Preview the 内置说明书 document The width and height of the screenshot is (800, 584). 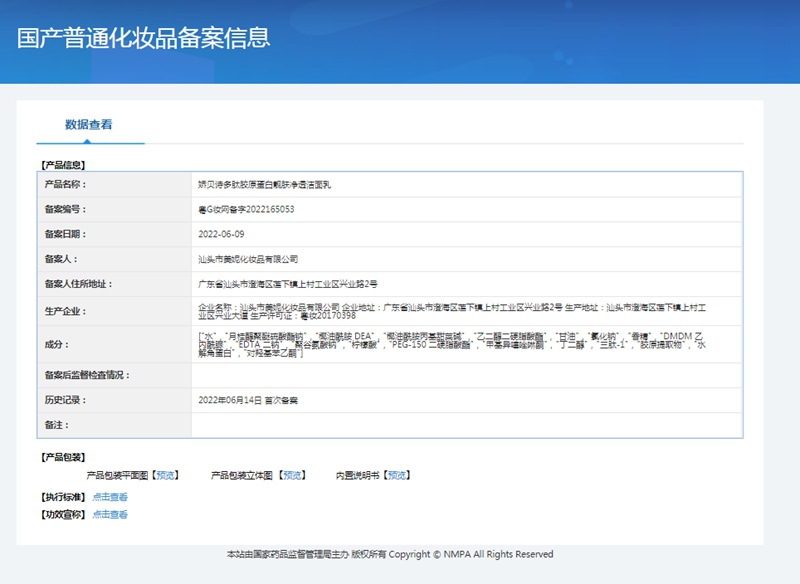(x=397, y=475)
